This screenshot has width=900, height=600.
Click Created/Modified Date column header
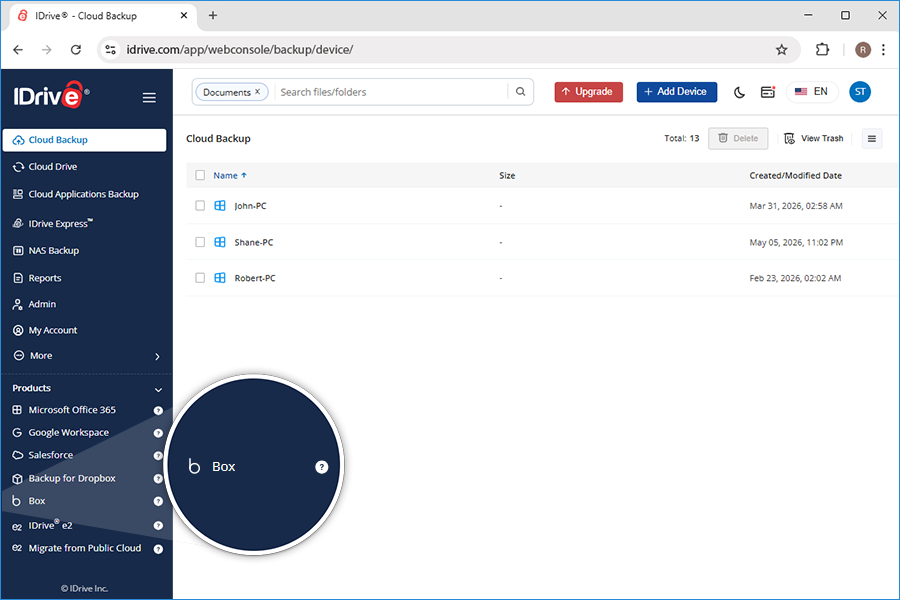(796, 176)
